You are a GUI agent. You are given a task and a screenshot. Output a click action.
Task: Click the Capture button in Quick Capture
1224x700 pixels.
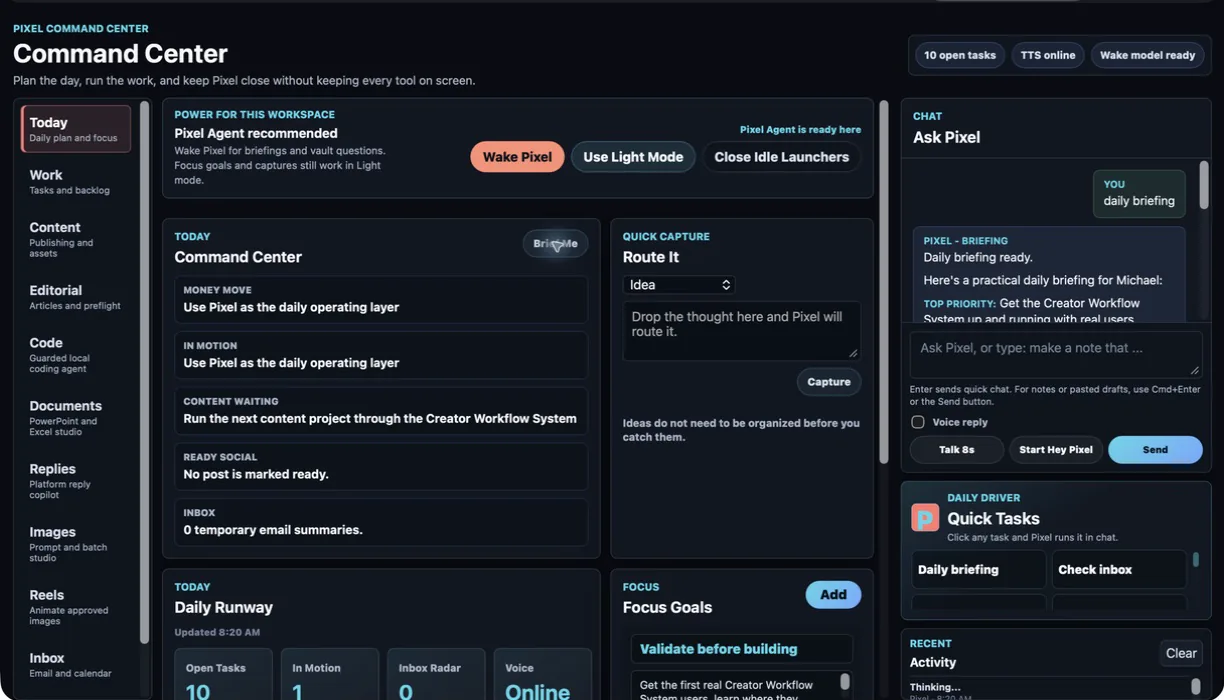click(x=829, y=382)
